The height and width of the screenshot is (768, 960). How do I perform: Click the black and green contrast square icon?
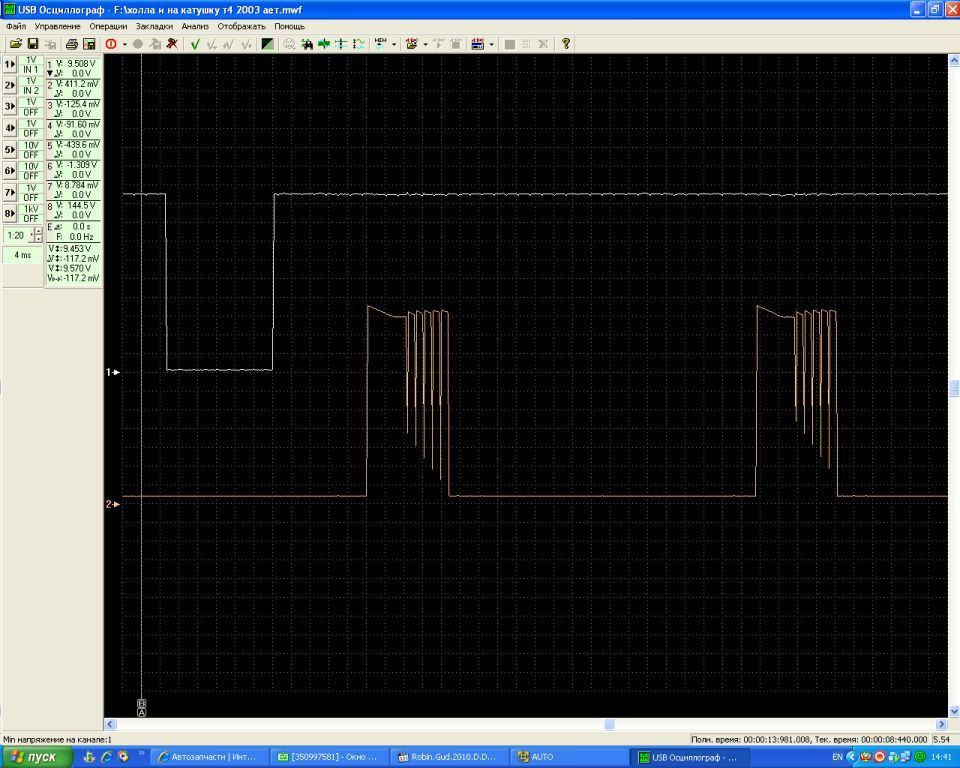268,44
